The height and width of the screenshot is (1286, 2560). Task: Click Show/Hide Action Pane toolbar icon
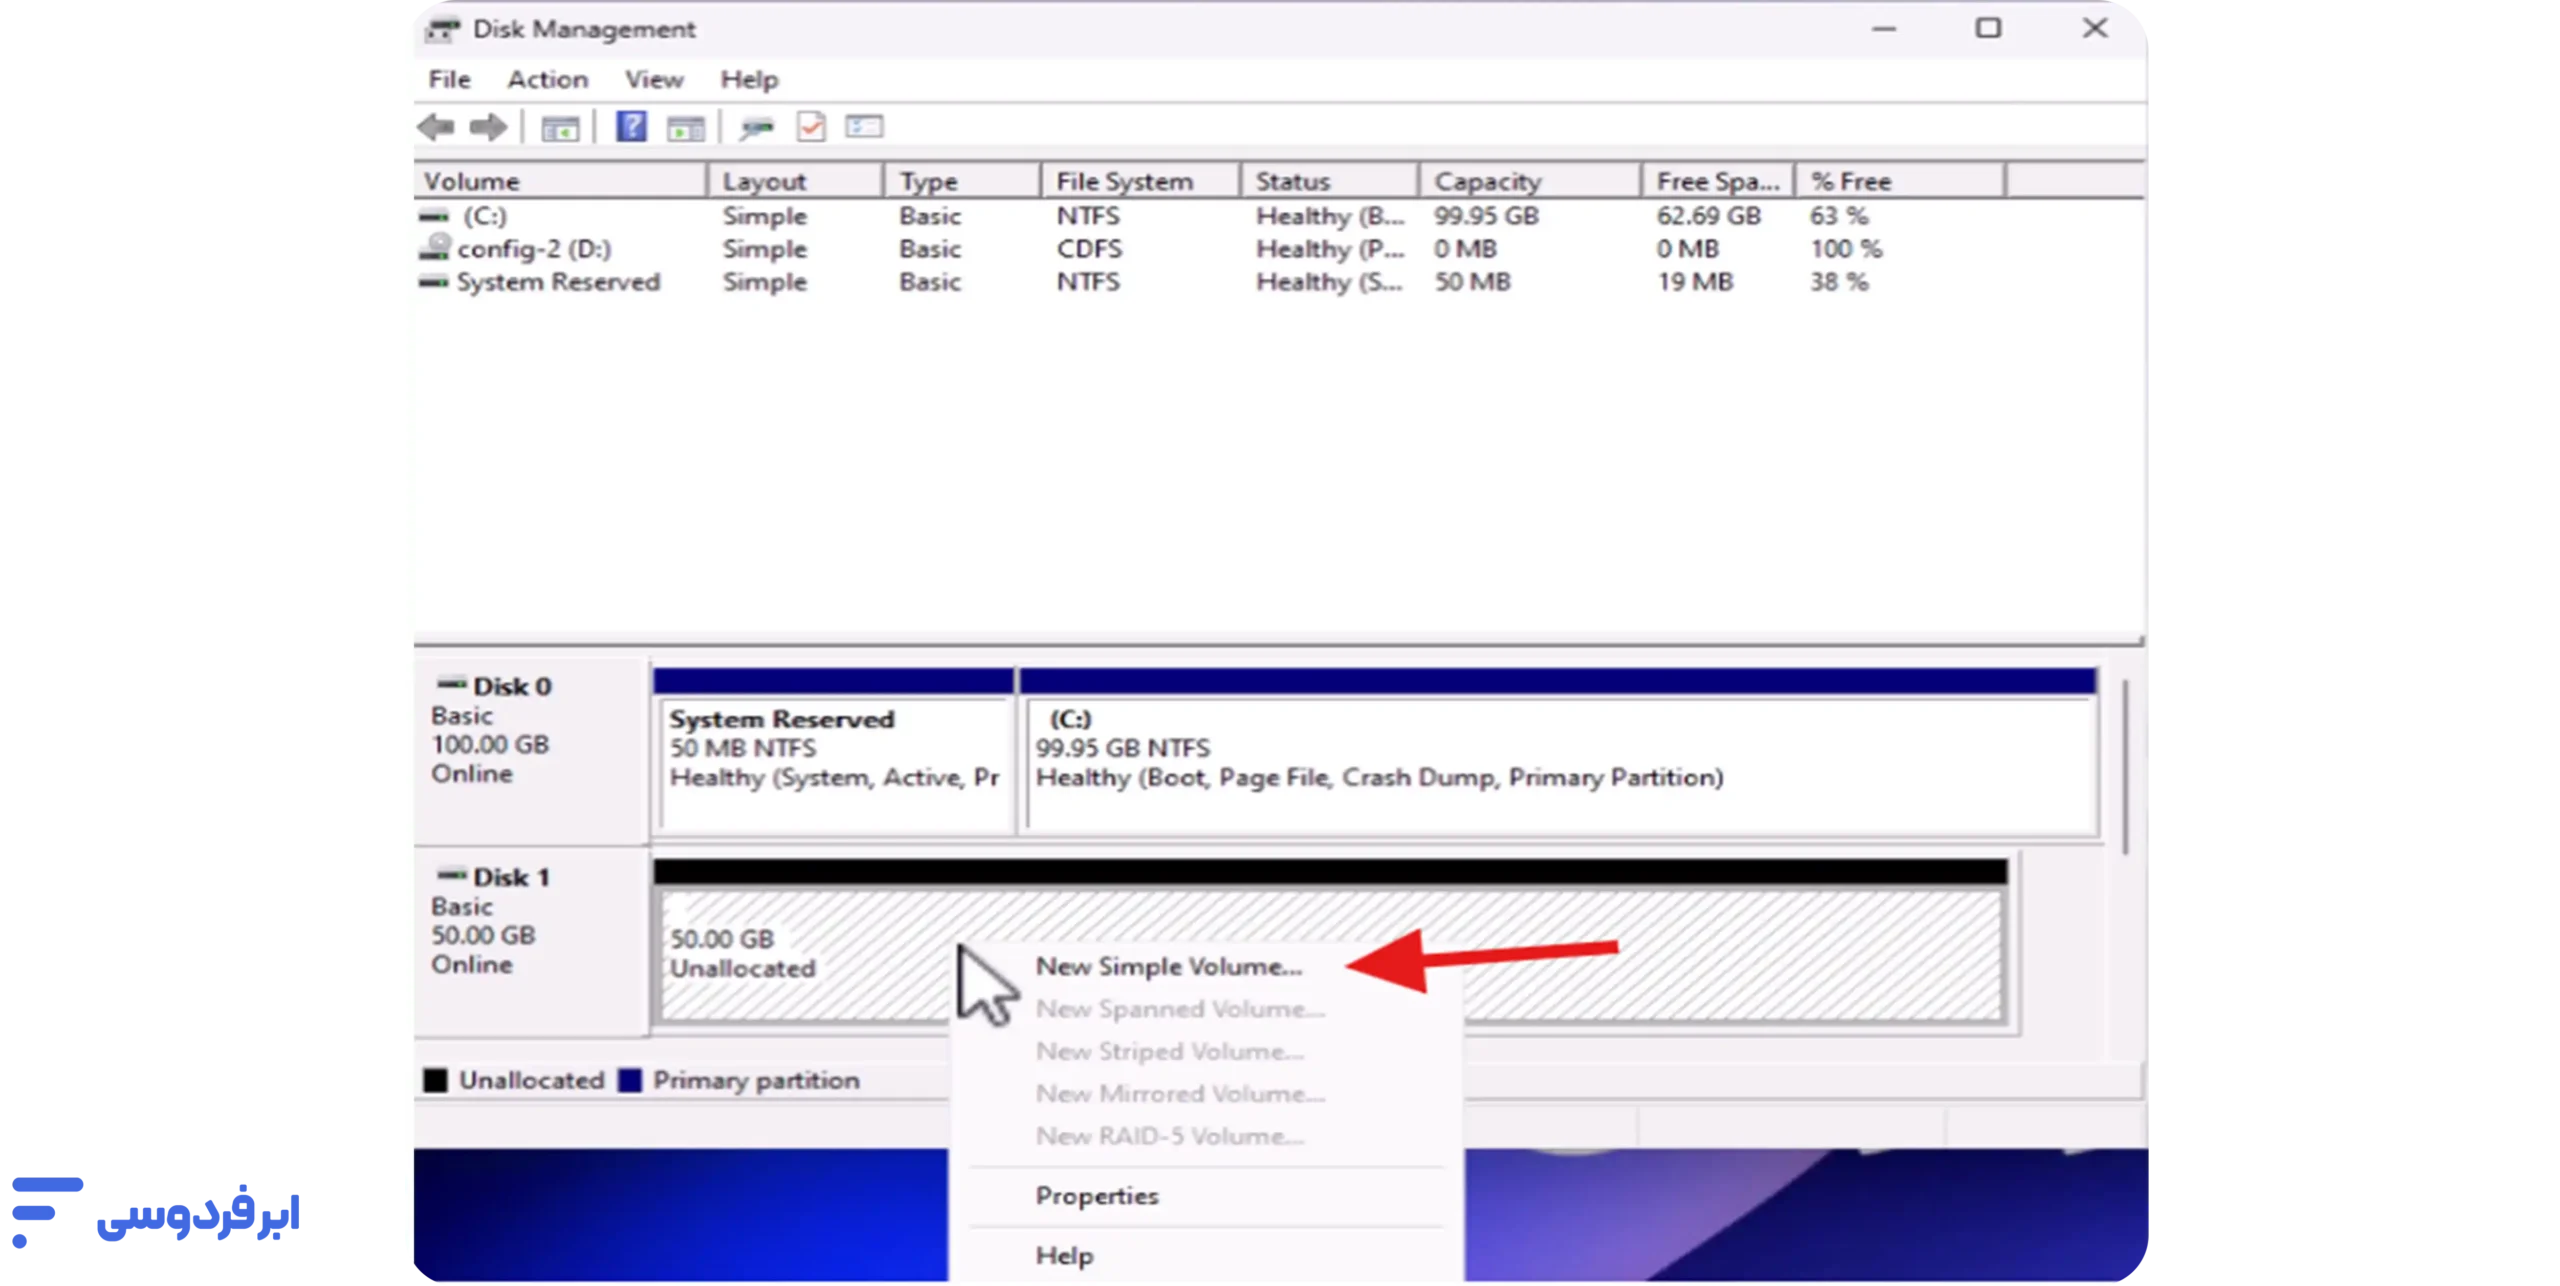(686, 128)
